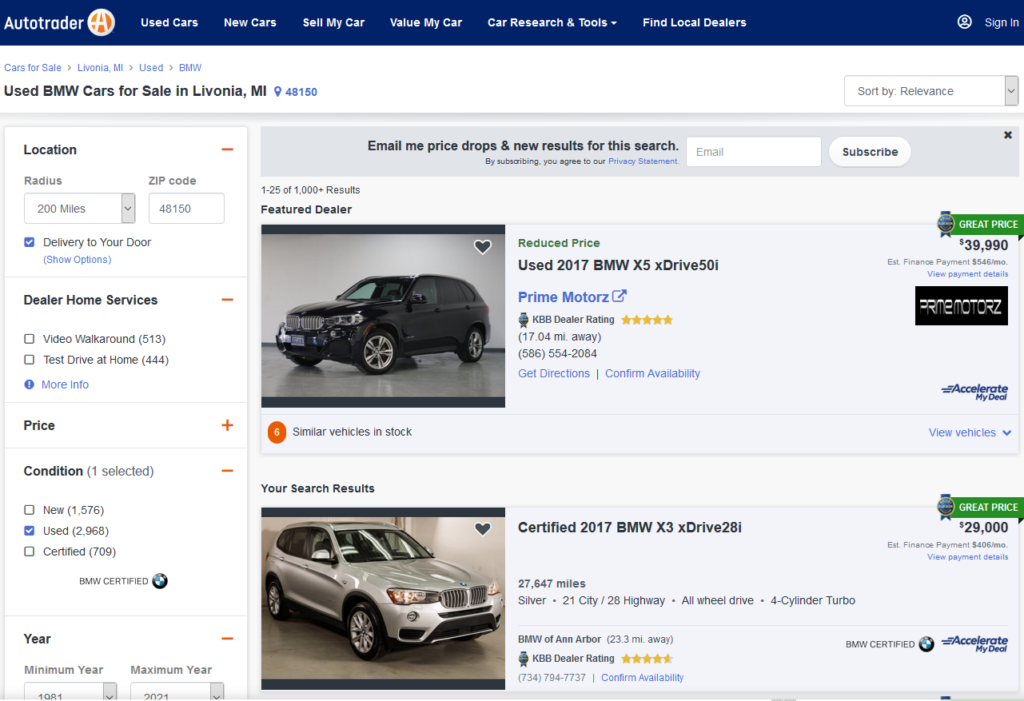Confirm Availability for the BMW X5

coord(652,374)
